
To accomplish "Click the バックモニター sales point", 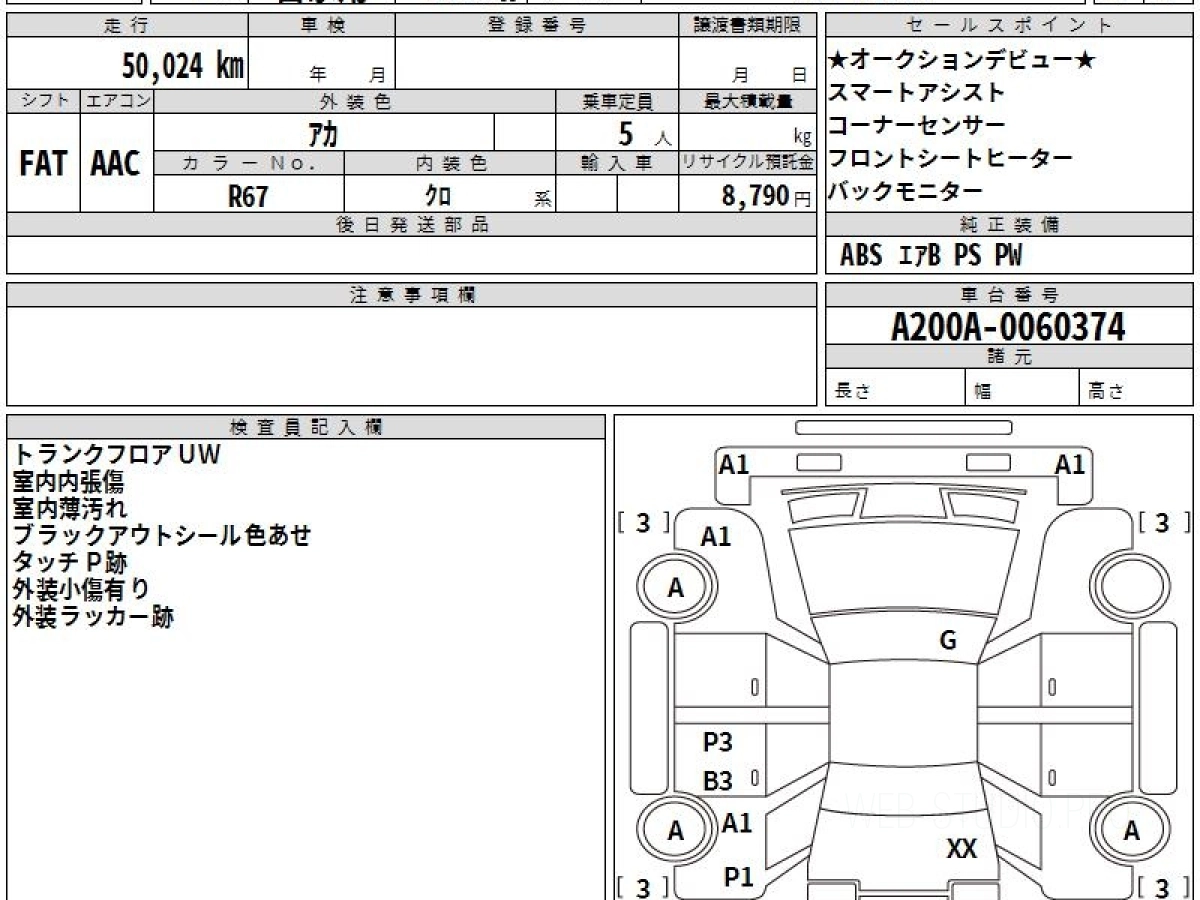I will pos(906,191).
